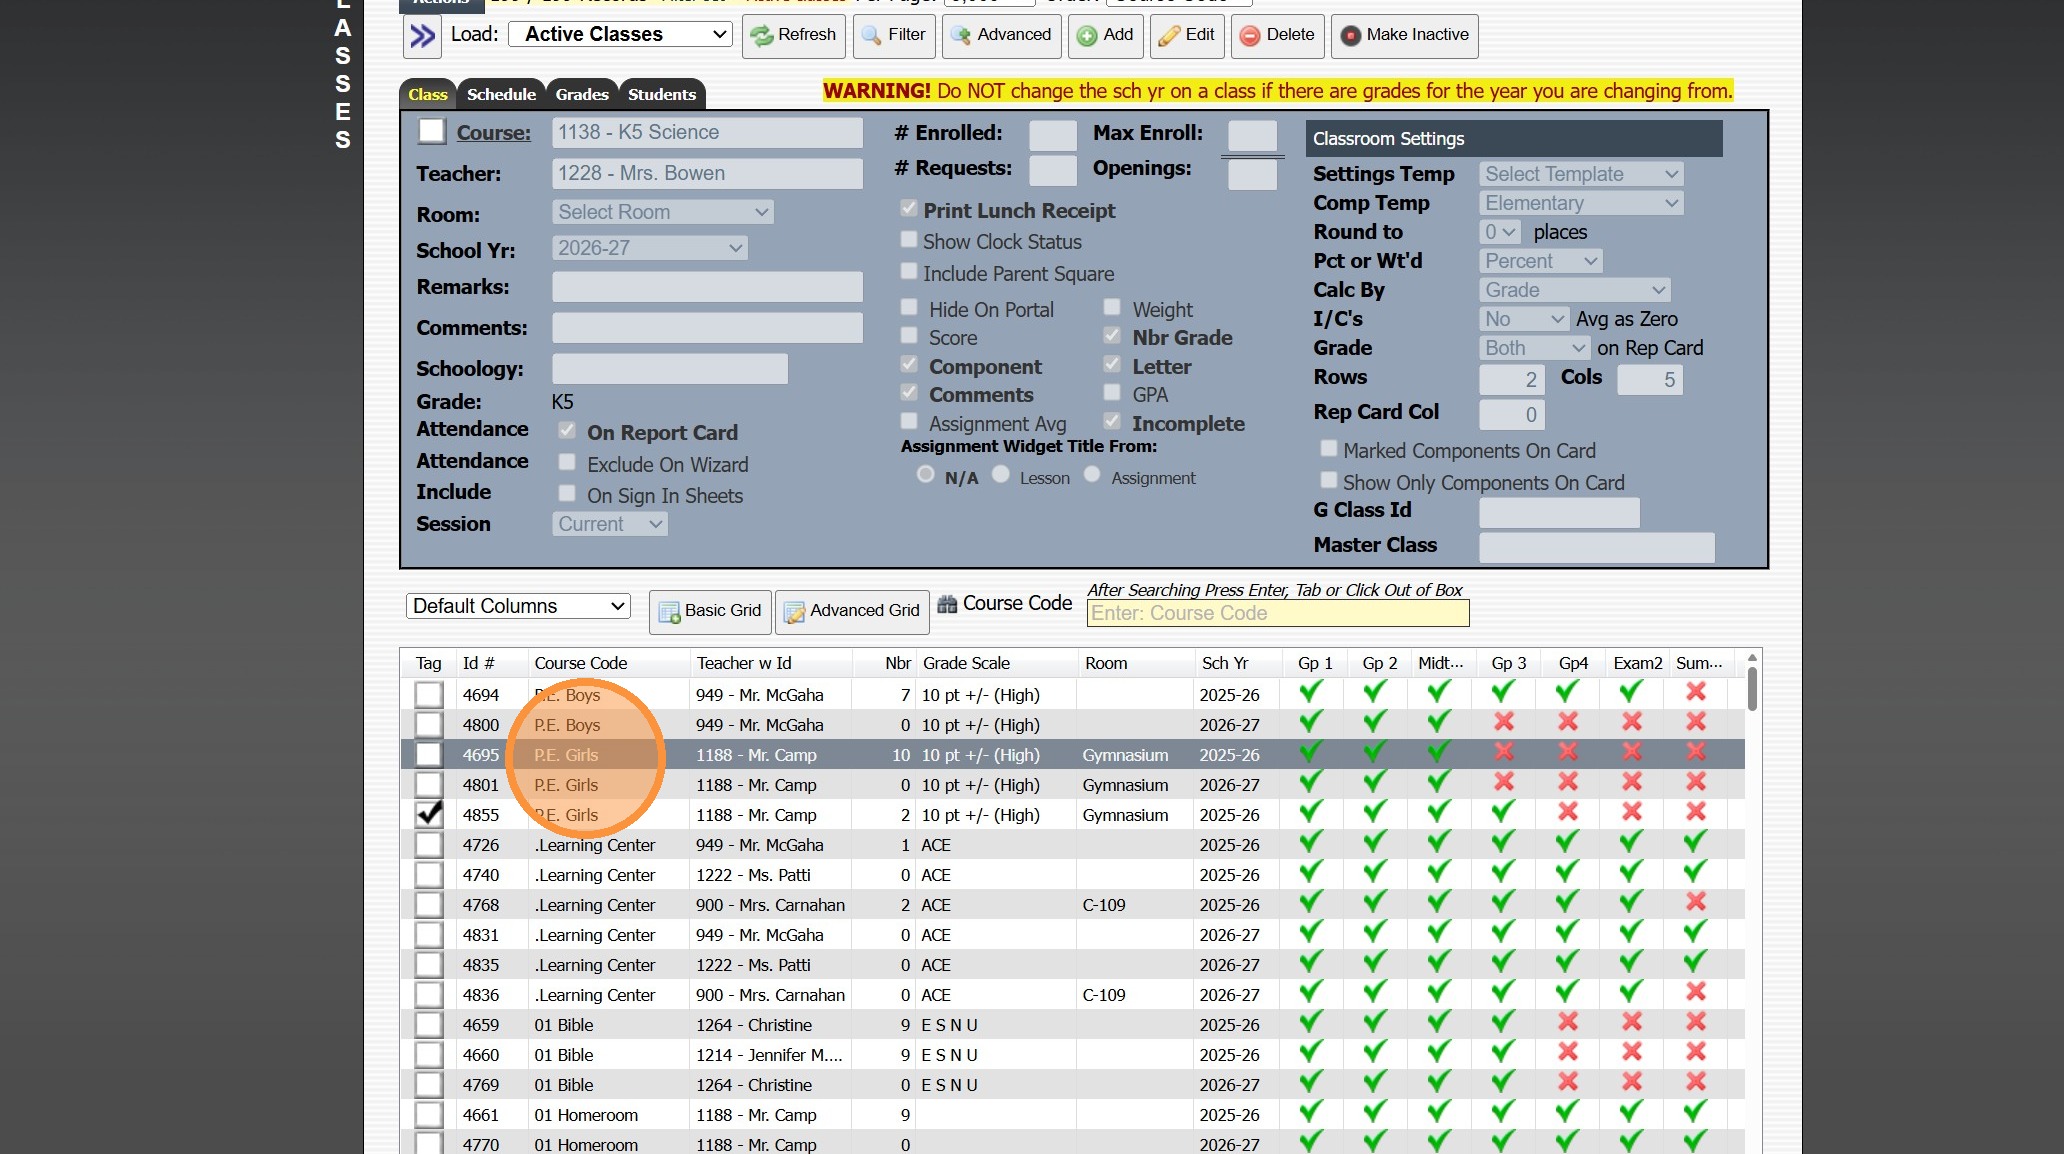Viewport: 2064px width, 1154px height.
Task: Click the Edit pencil icon button
Action: coord(1186,35)
